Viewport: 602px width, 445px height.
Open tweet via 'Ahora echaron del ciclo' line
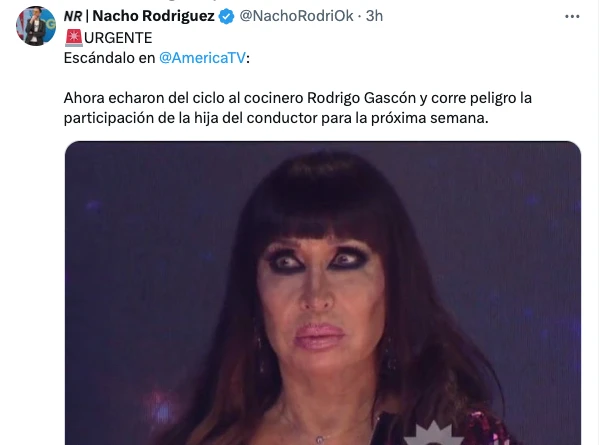298,98
